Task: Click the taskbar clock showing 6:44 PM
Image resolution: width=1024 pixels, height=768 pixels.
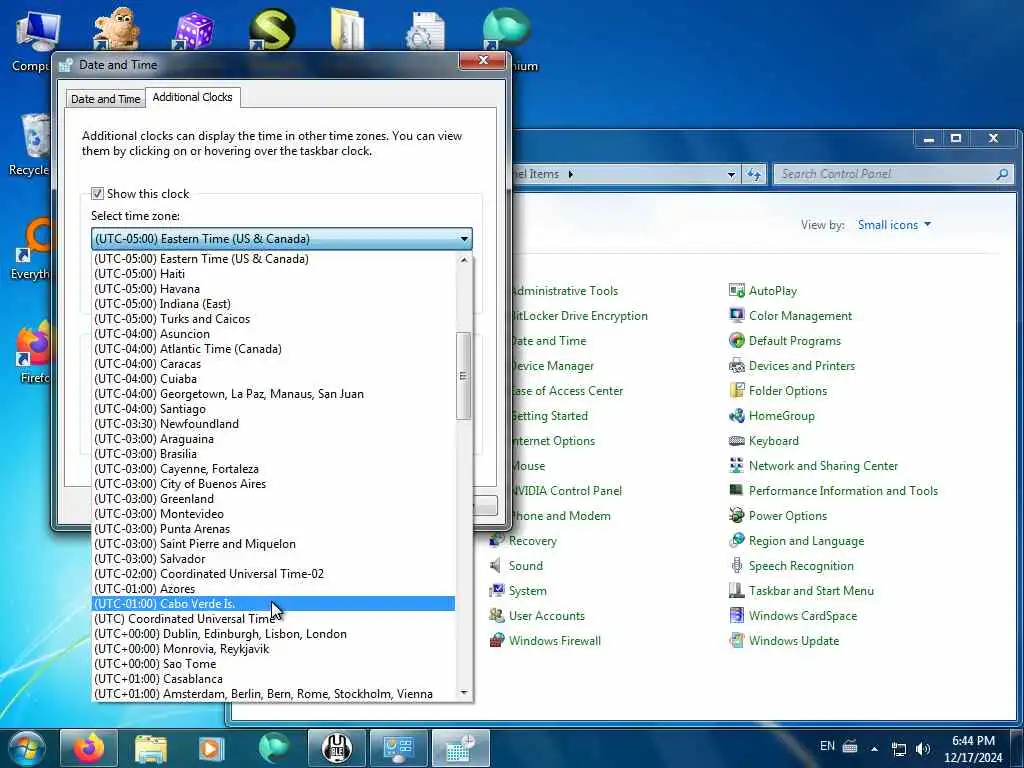Action: coord(972,749)
